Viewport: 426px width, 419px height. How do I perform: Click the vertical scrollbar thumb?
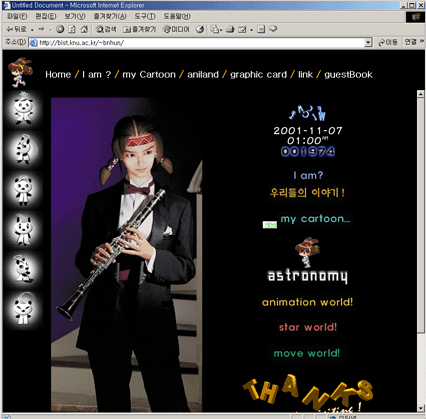tap(421, 215)
